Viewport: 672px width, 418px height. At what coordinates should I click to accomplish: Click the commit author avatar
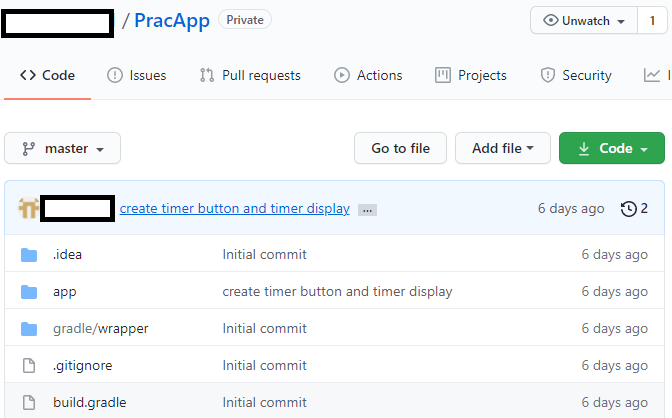pyautogui.click(x=28, y=209)
